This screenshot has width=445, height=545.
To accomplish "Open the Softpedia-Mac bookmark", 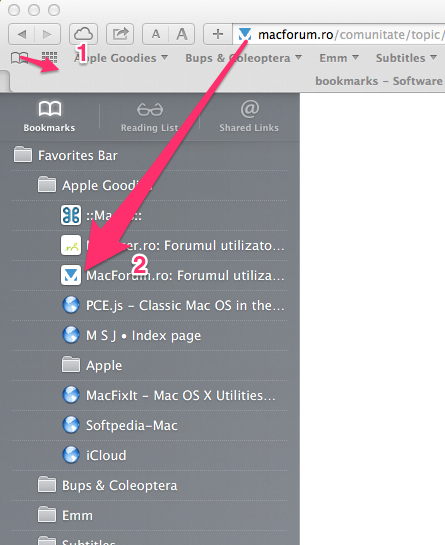I will [x=149, y=425].
